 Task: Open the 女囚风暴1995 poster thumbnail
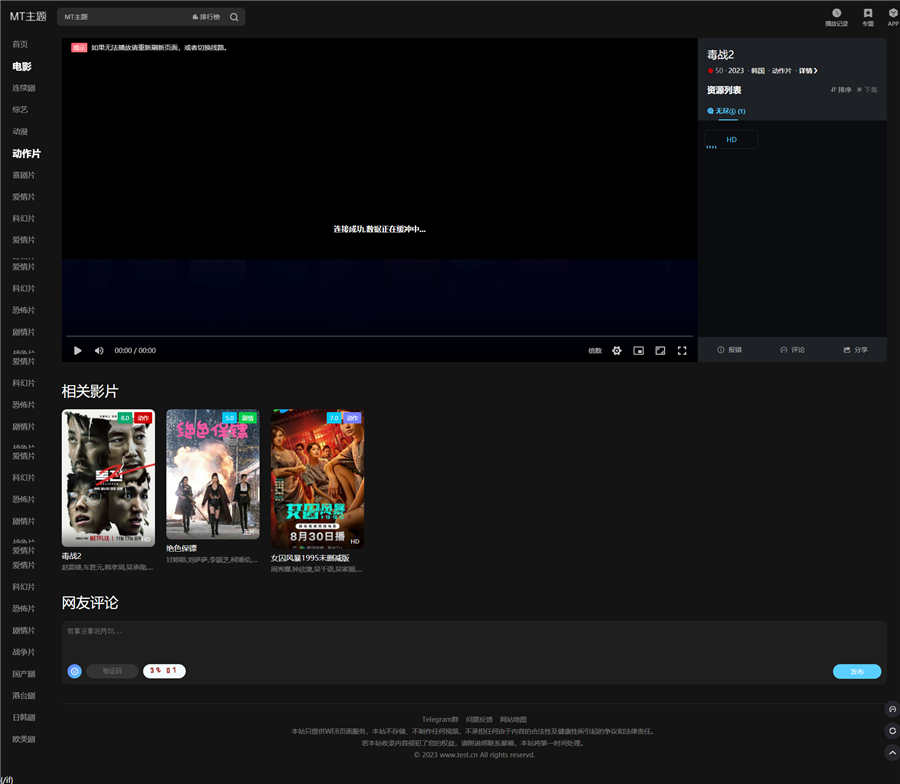[317, 479]
